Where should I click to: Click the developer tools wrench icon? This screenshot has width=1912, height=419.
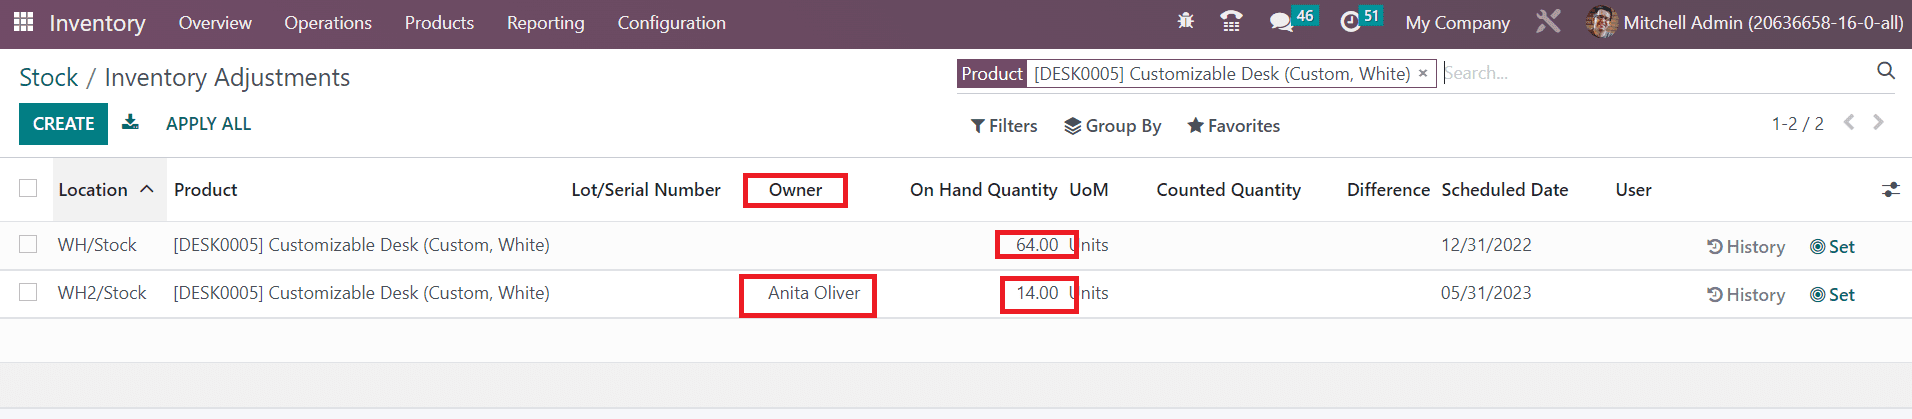point(1548,21)
